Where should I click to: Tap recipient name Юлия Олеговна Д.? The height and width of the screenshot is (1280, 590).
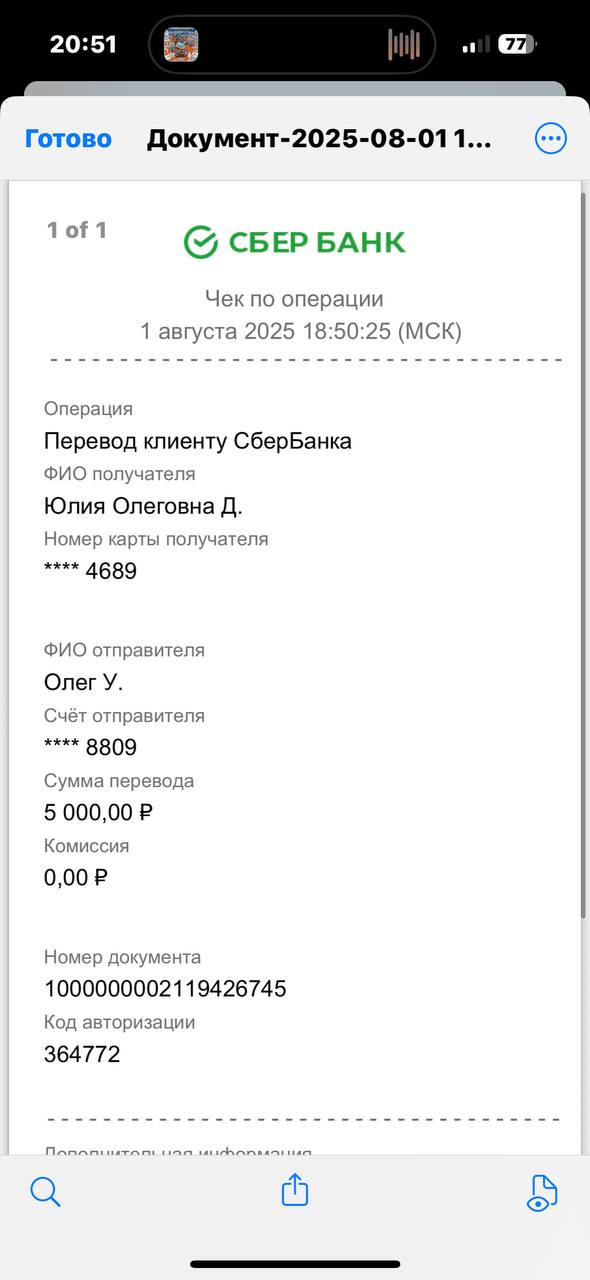coord(143,506)
